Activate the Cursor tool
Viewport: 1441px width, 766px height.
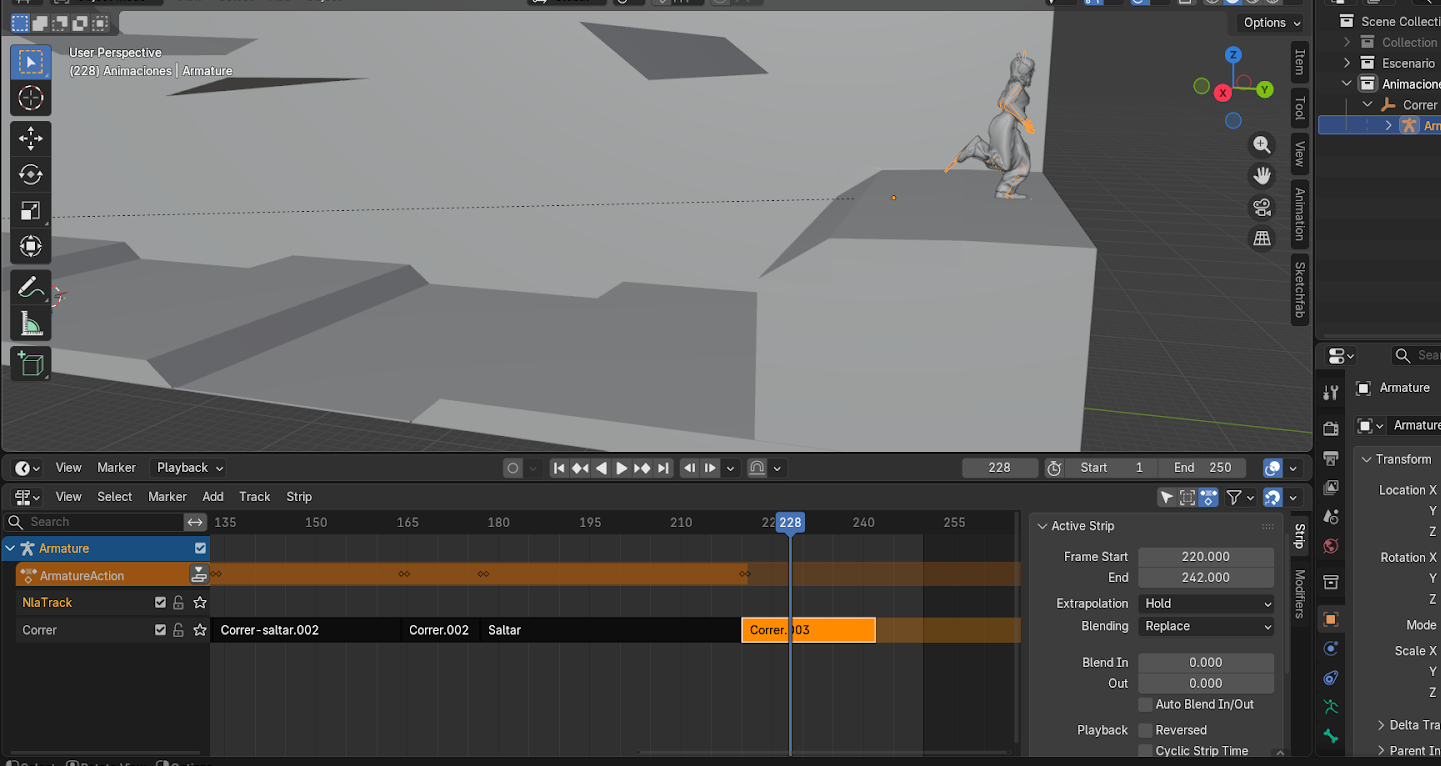point(31,98)
